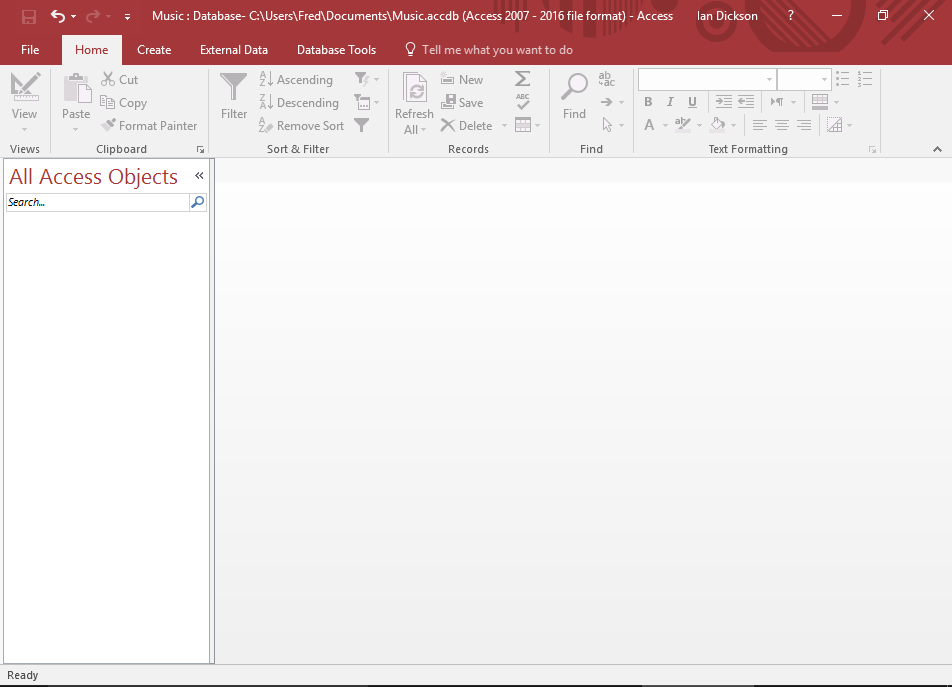This screenshot has height=687, width=952.
Task: Click the Copy command in the Clipboard group
Action: pyautogui.click(x=124, y=103)
